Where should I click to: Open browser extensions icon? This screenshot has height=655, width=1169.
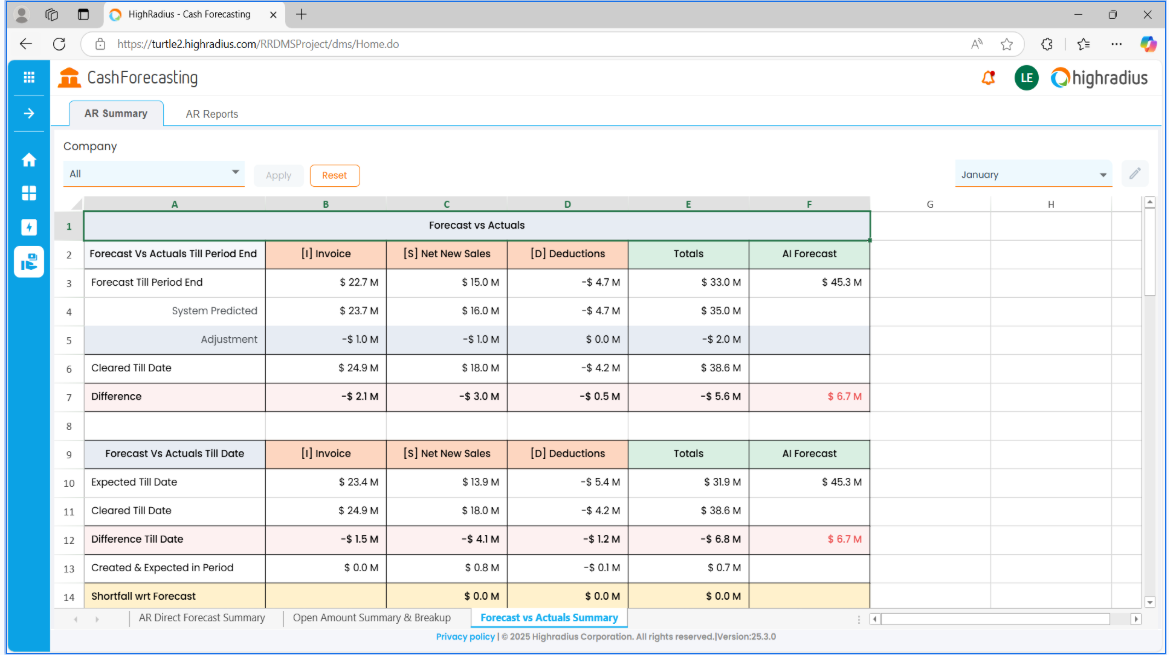(x=1047, y=44)
